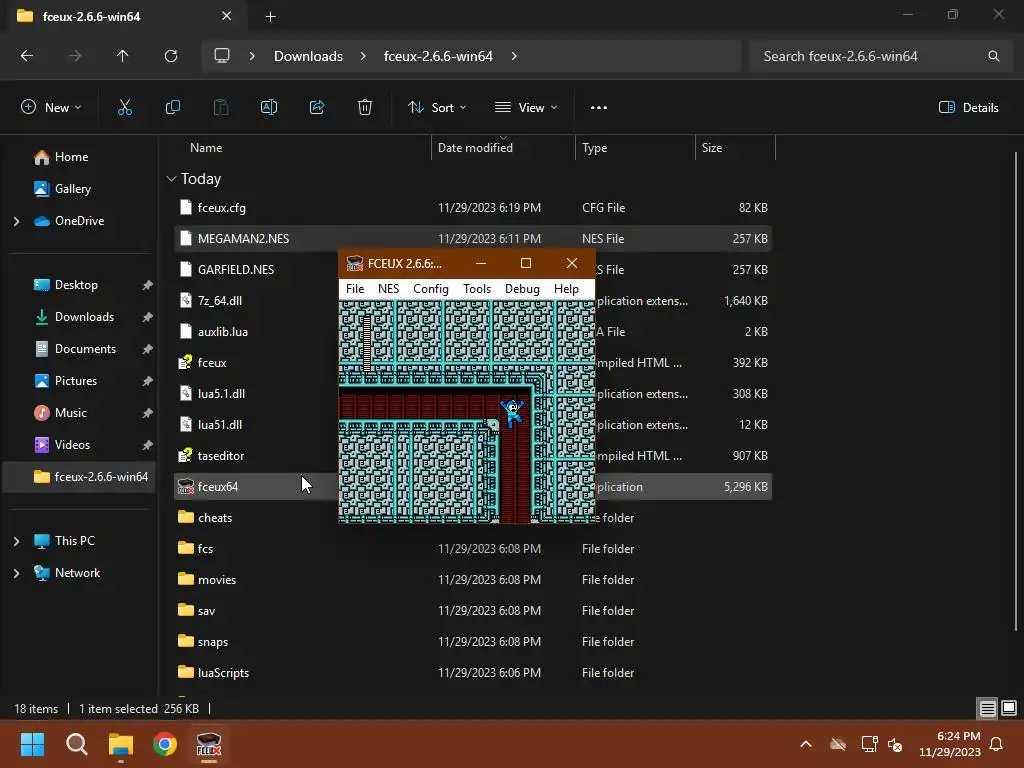Click the PC monitor icon in address bar
Viewport: 1024px width, 768px height.
222,56
